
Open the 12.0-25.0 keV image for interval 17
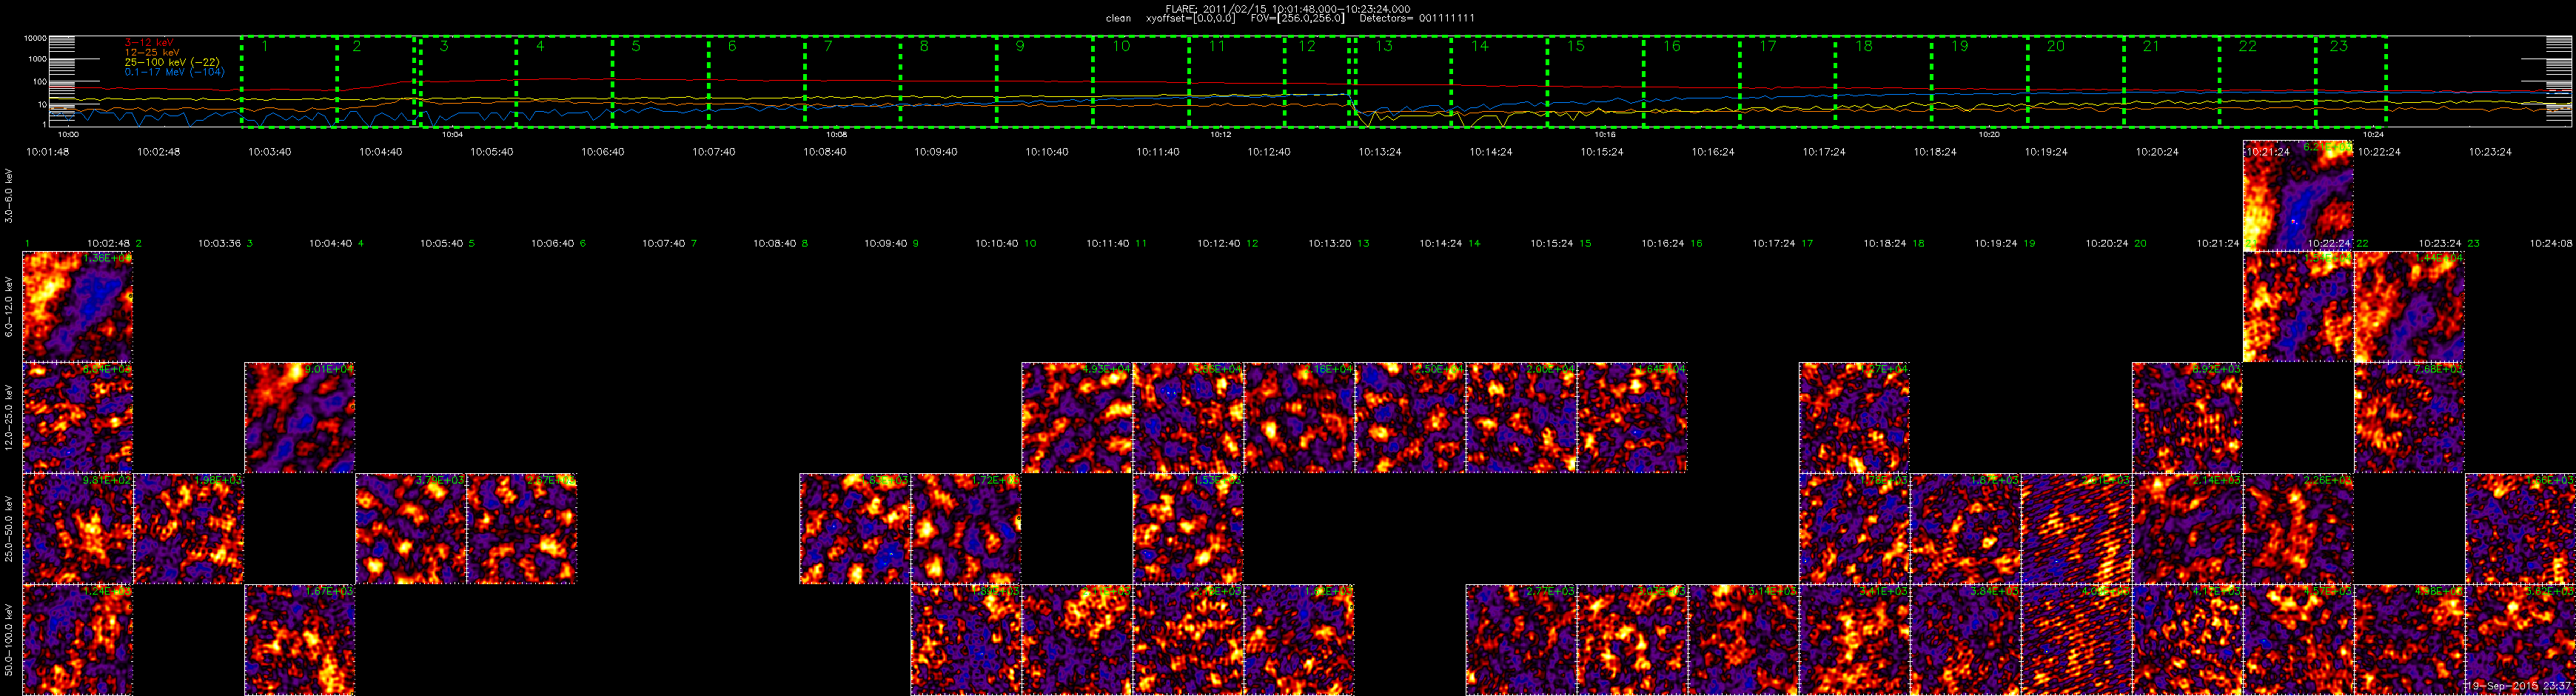[x=1853, y=418]
